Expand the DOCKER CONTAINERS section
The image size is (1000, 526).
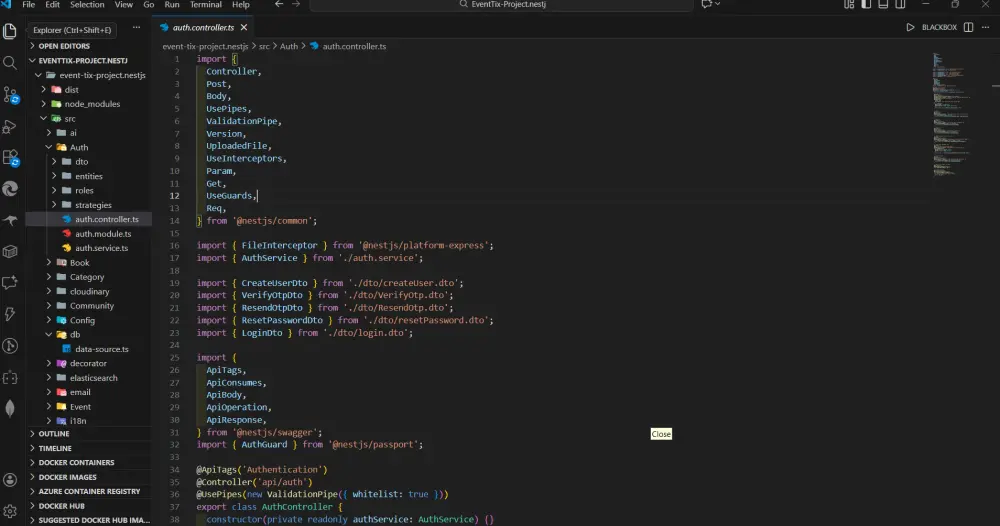coord(76,463)
